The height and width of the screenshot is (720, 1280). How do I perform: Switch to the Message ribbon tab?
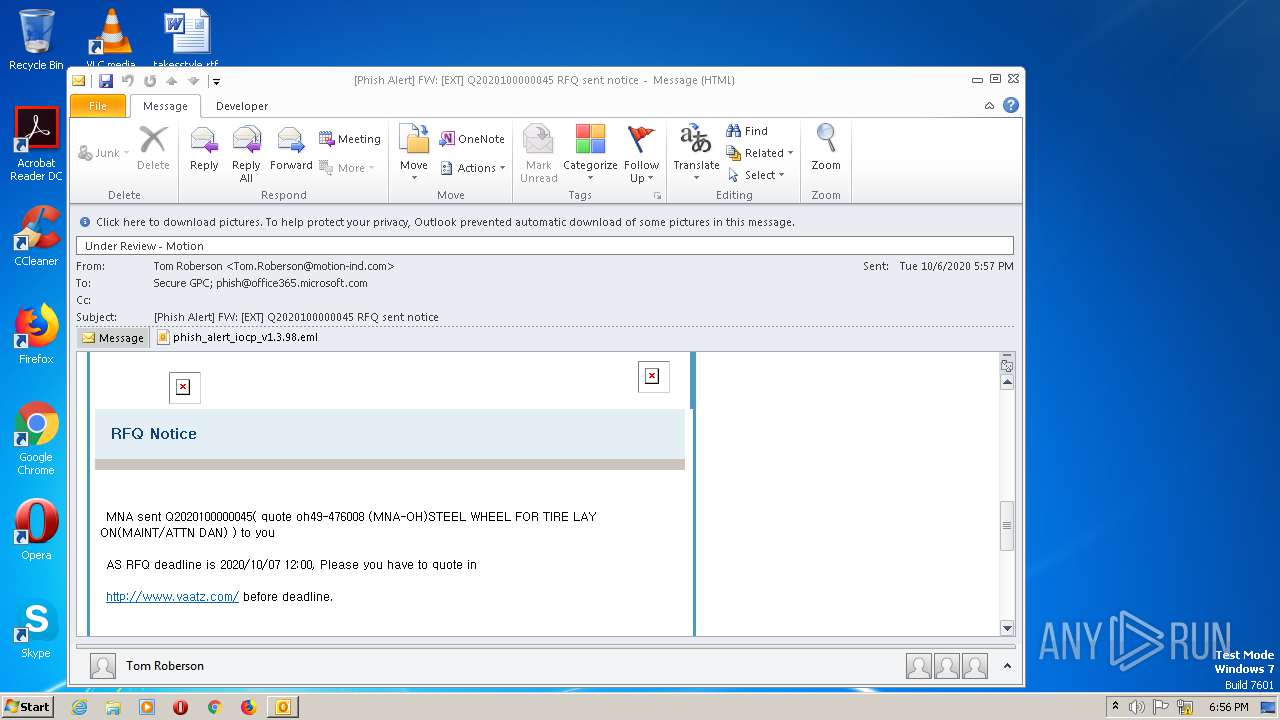[165, 106]
